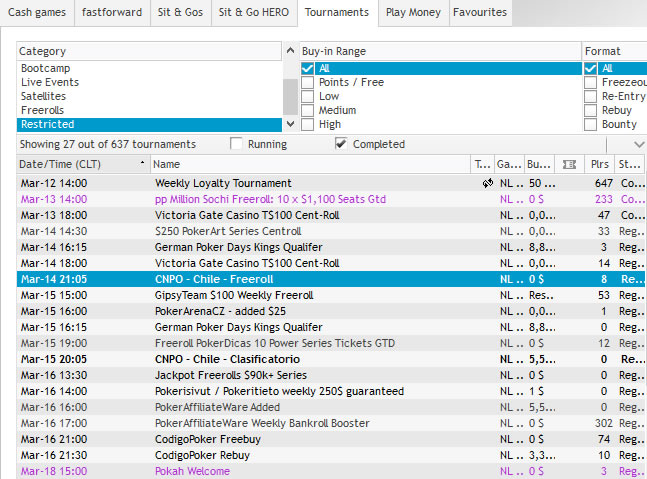This screenshot has width=647, height=479.
Task: Uncheck the Completed tournaments checkbox
Action: click(341, 144)
